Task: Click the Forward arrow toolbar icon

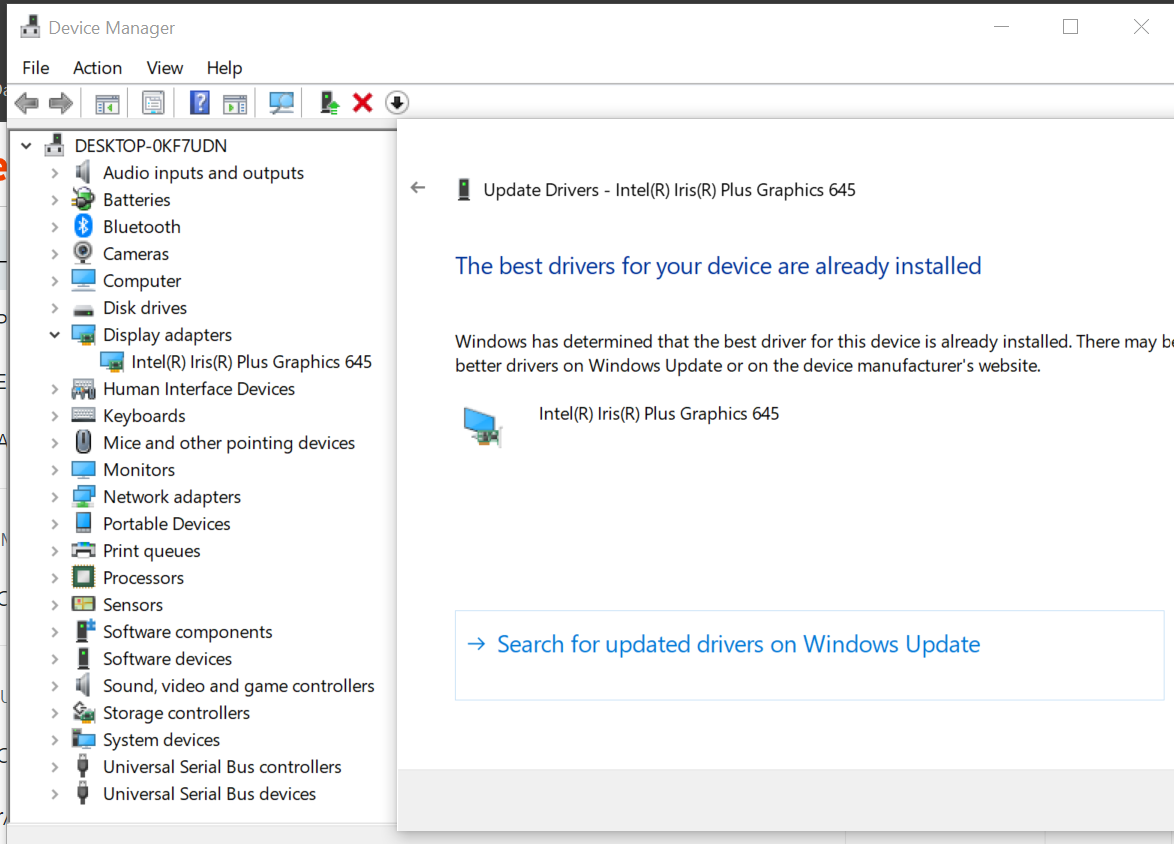Action: tap(61, 103)
